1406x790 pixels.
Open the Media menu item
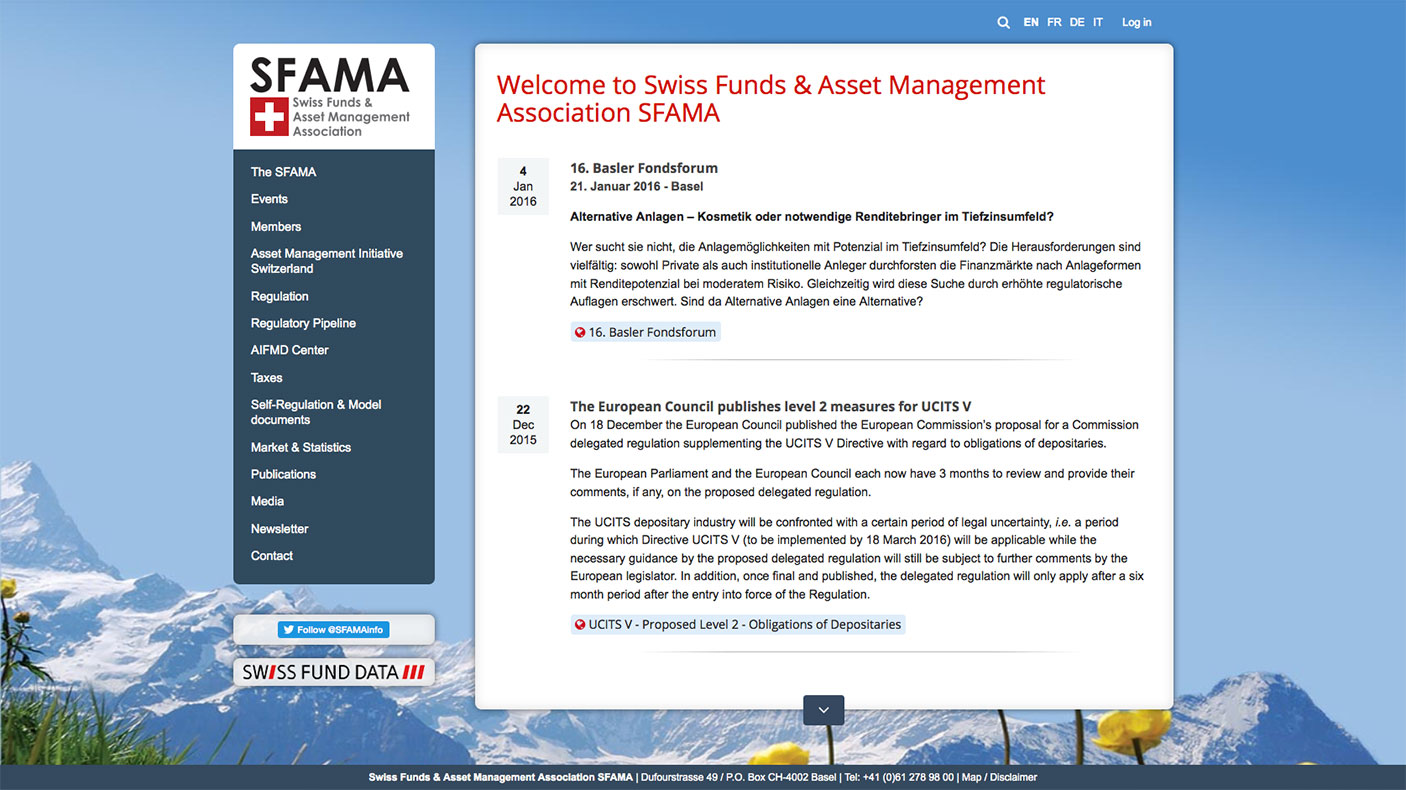(x=267, y=501)
